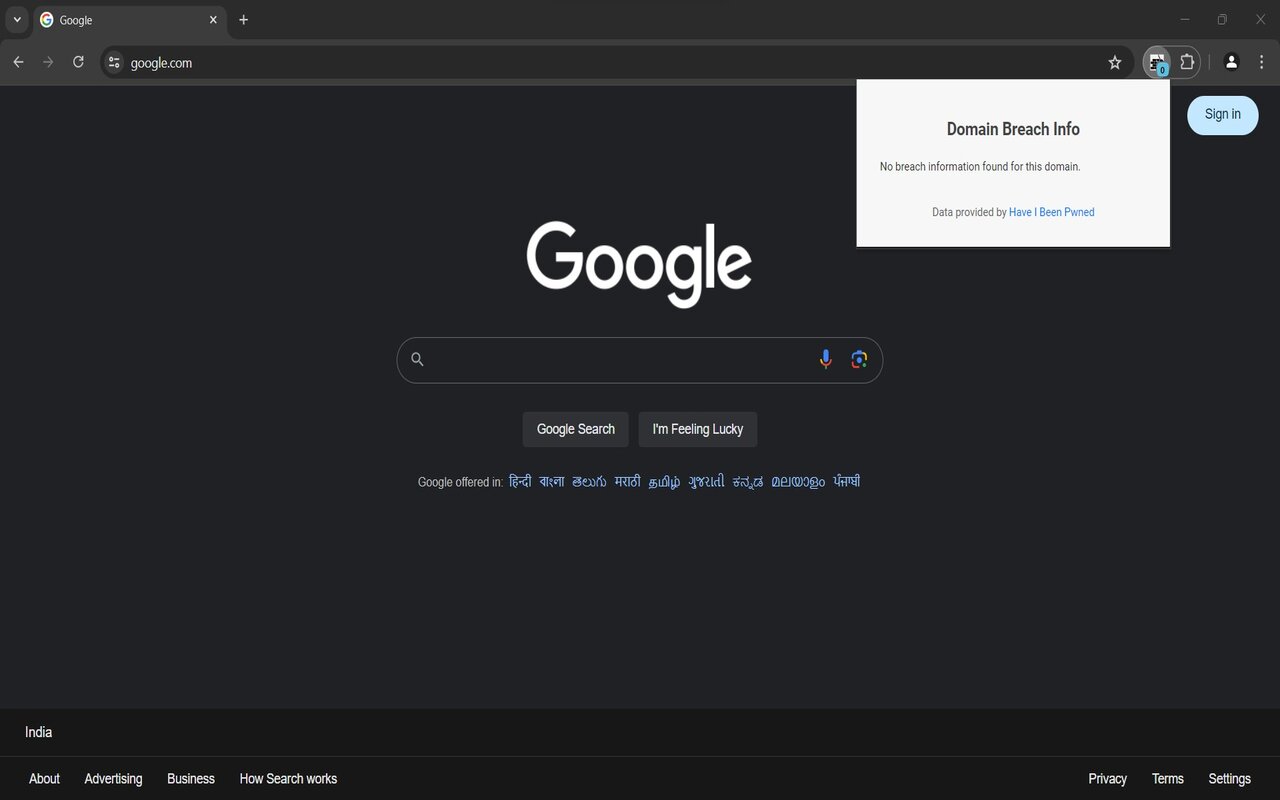Open the Terms footer link
The width and height of the screenshot is (1280, 800).
(x=1167, y=779)
